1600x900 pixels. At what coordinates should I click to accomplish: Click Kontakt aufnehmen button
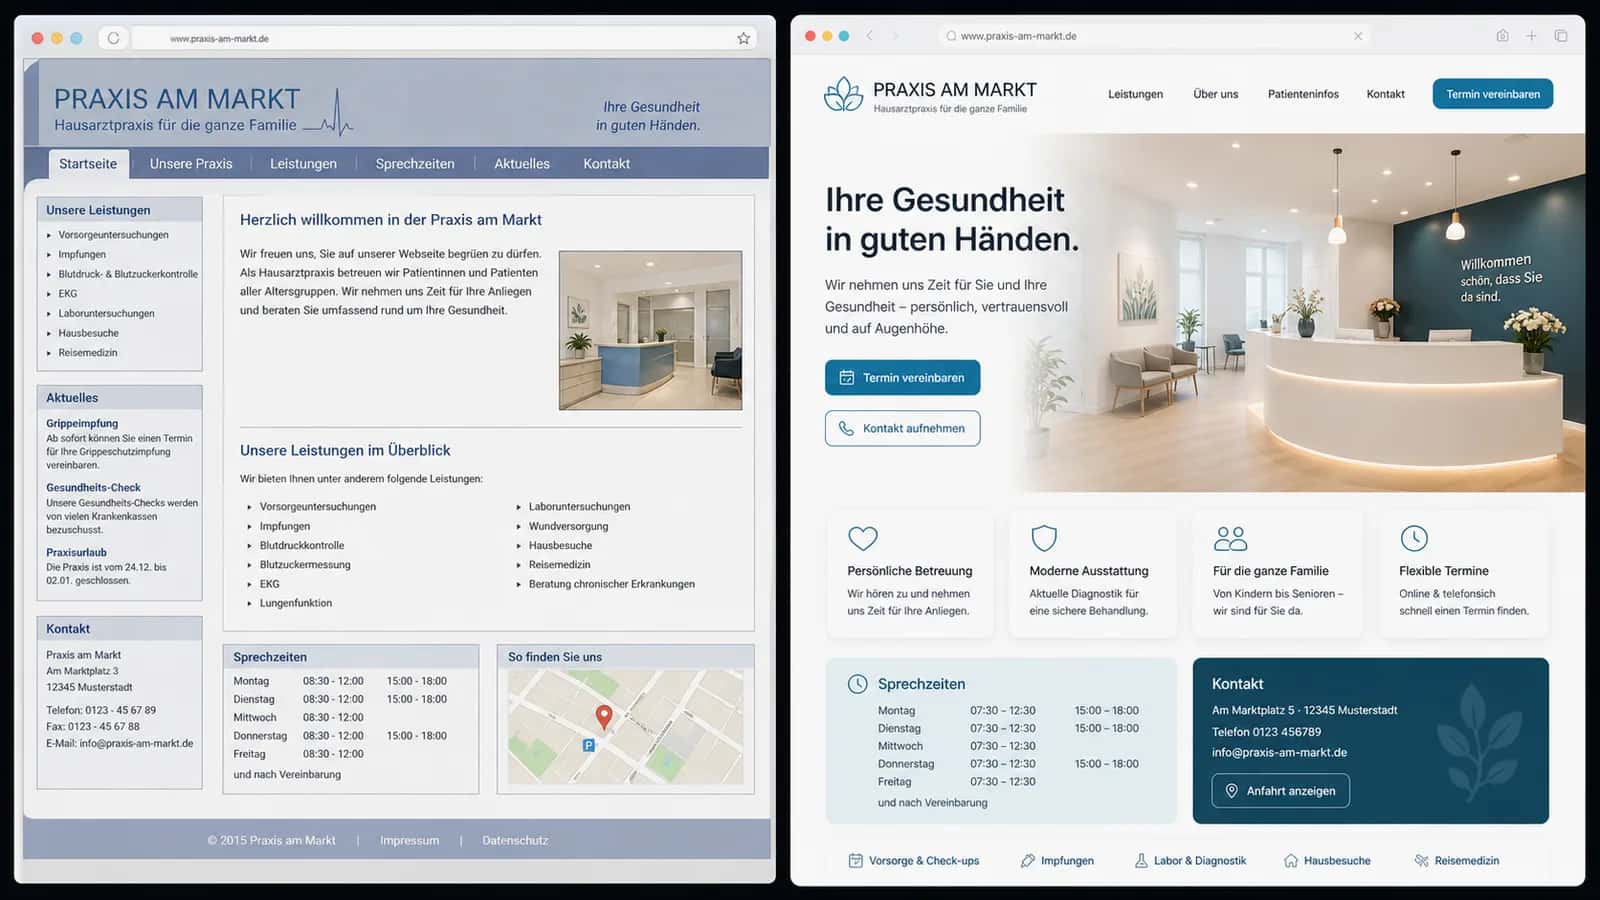tap(902, 428)
